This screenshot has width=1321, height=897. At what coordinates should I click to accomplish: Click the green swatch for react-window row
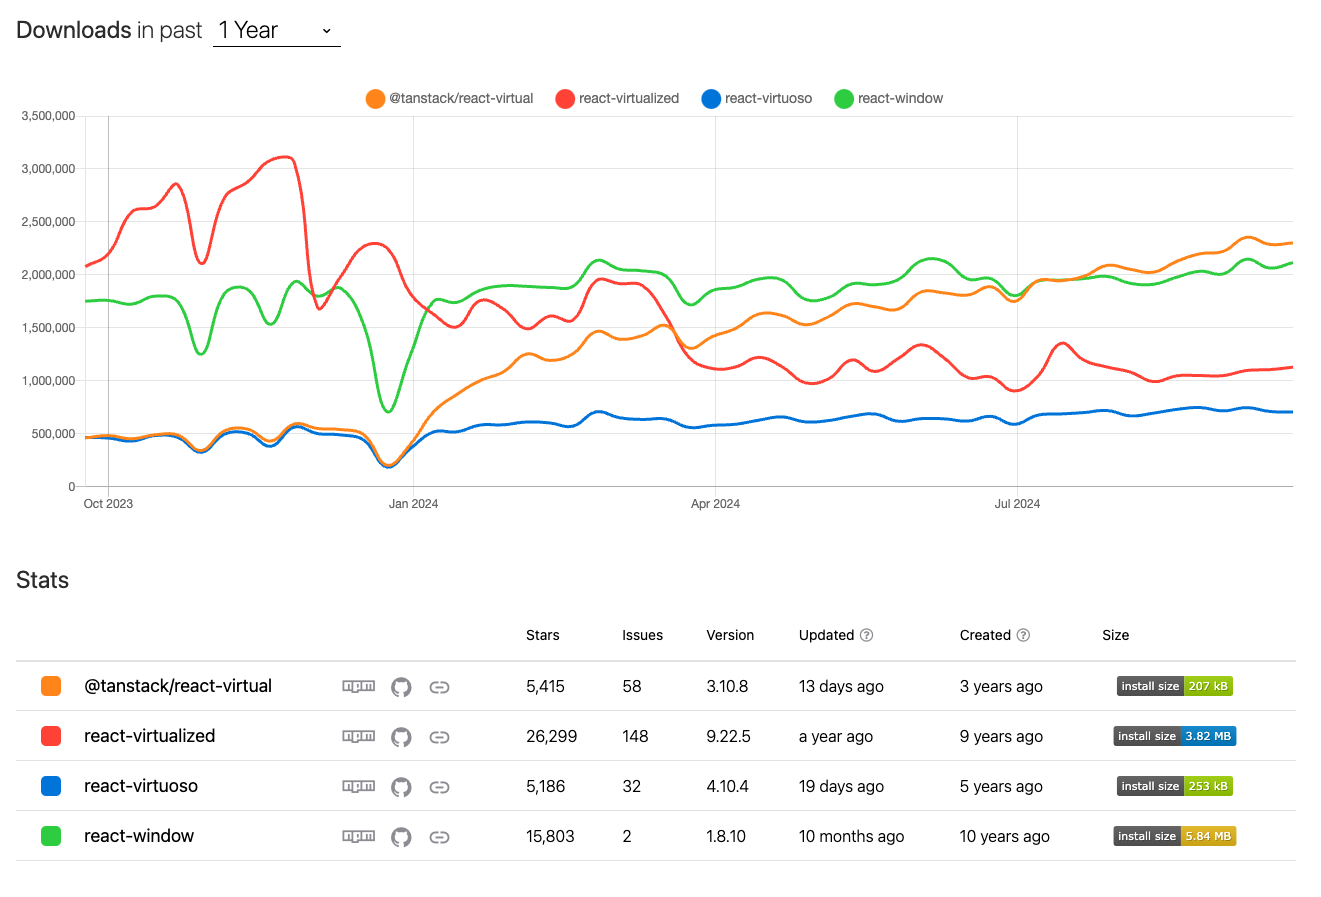[x=51, y=836]
